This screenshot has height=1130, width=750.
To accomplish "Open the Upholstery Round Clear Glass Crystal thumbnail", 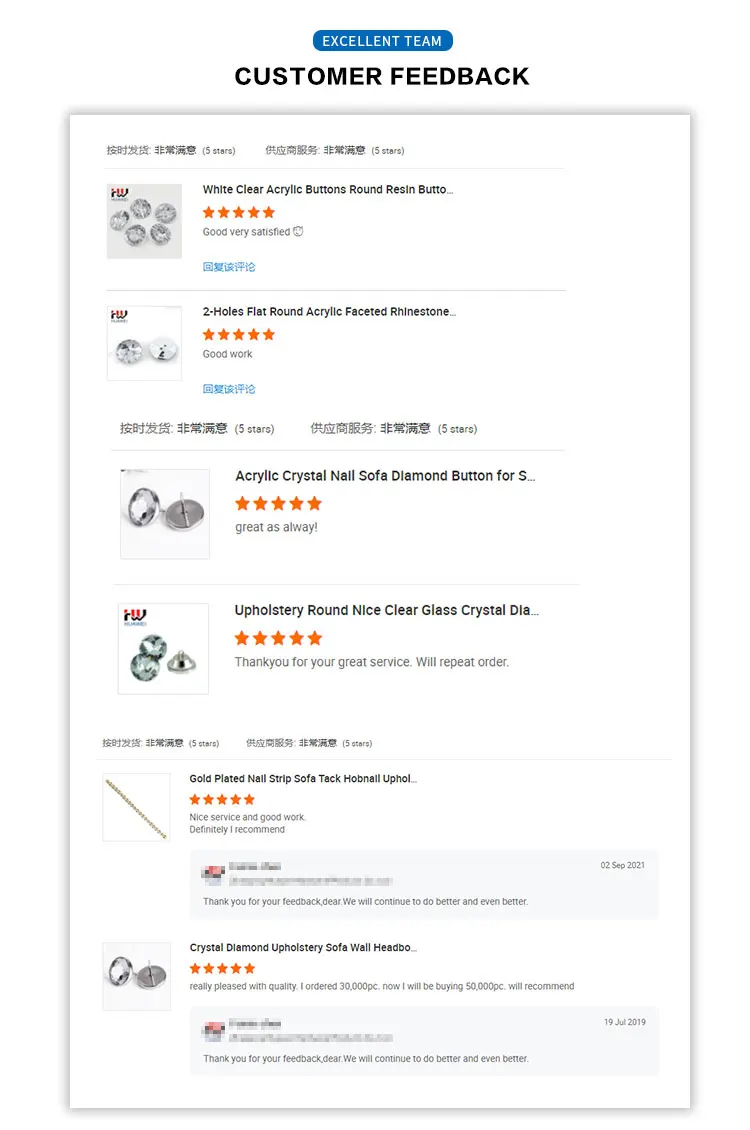I will 164,649.
